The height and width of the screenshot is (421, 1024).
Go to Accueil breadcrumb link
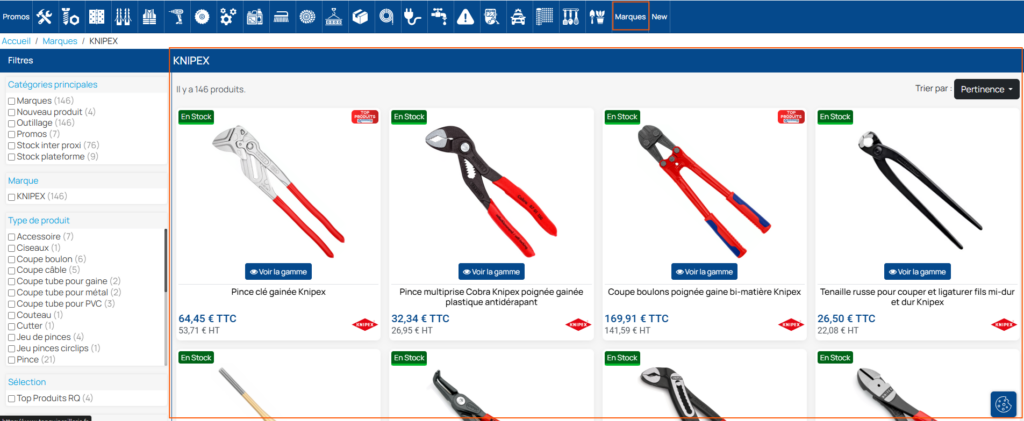tap(16, 41)
